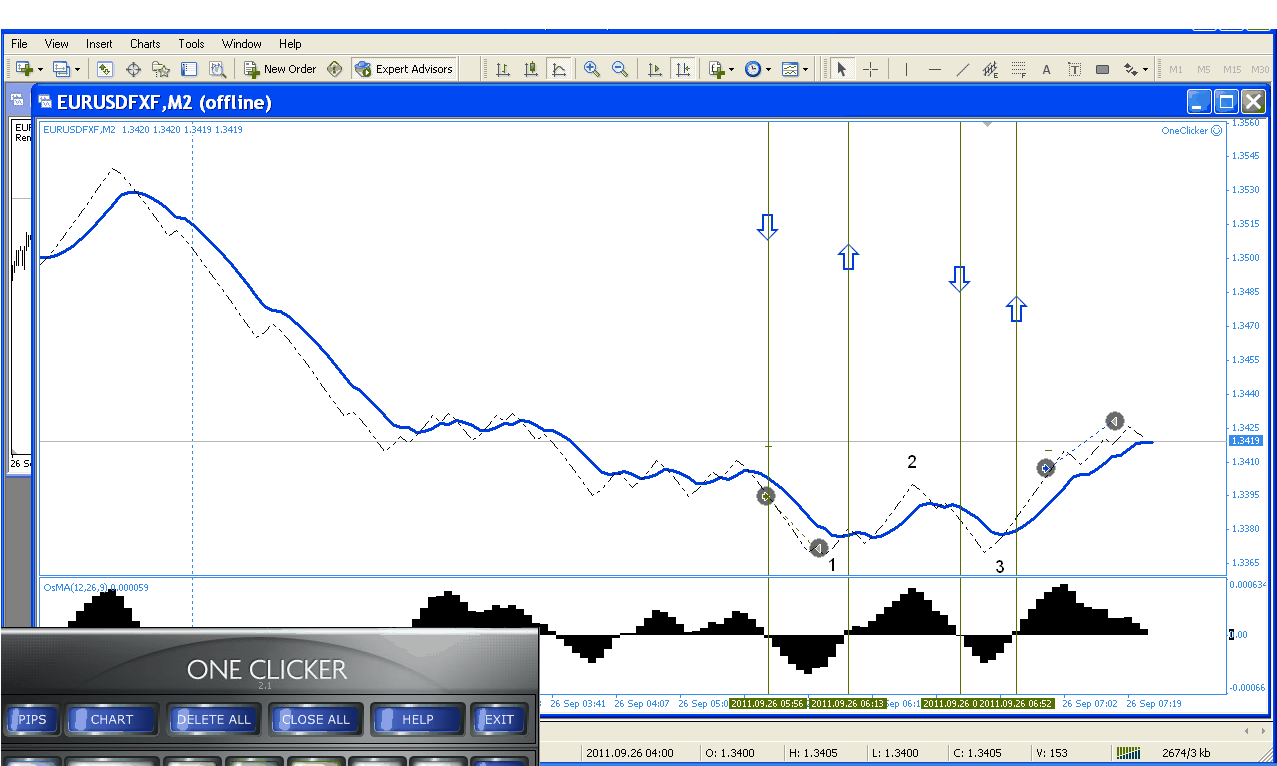The image size is (1277, 766).
Task: Click the Zoom Out magnifier icon
Action: 620,69
